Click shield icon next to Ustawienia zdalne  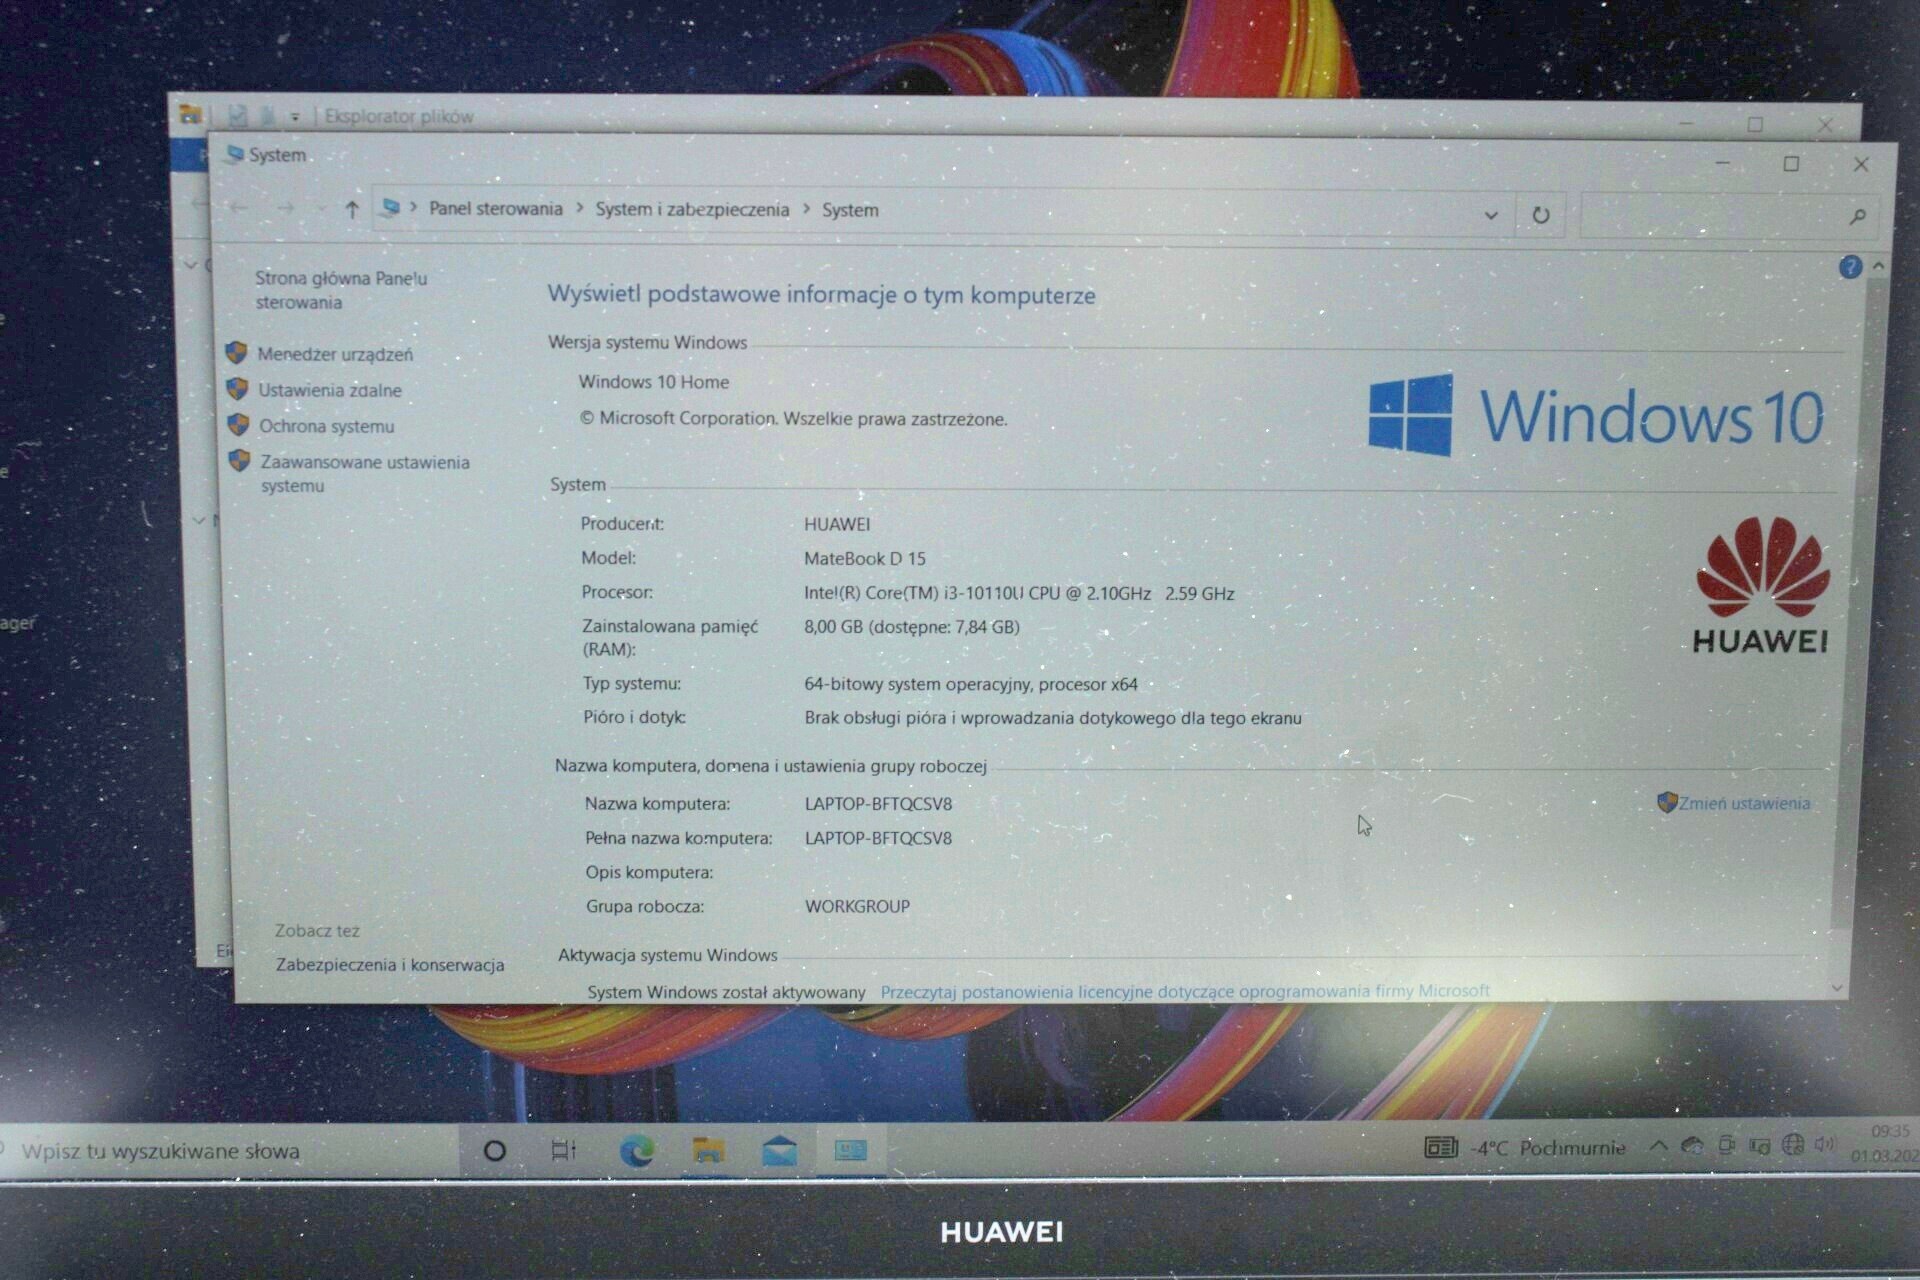pyautogui.click(x=237, y=388)
